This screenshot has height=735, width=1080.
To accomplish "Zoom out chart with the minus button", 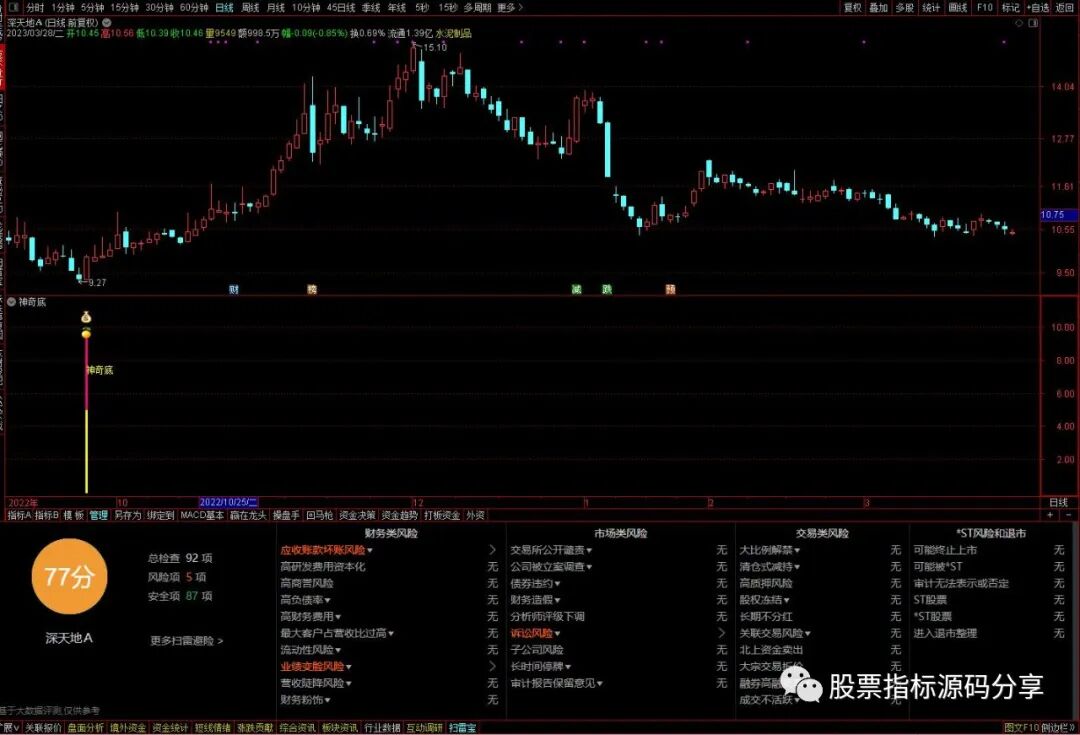I will [x=1068, y=515].
